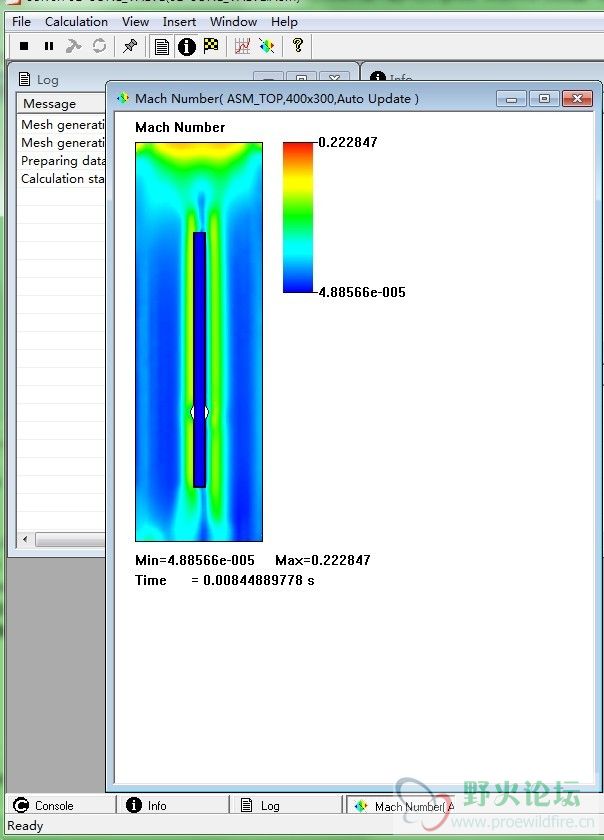Minimize the Mach Number window
604x840 pixels.
511,99
